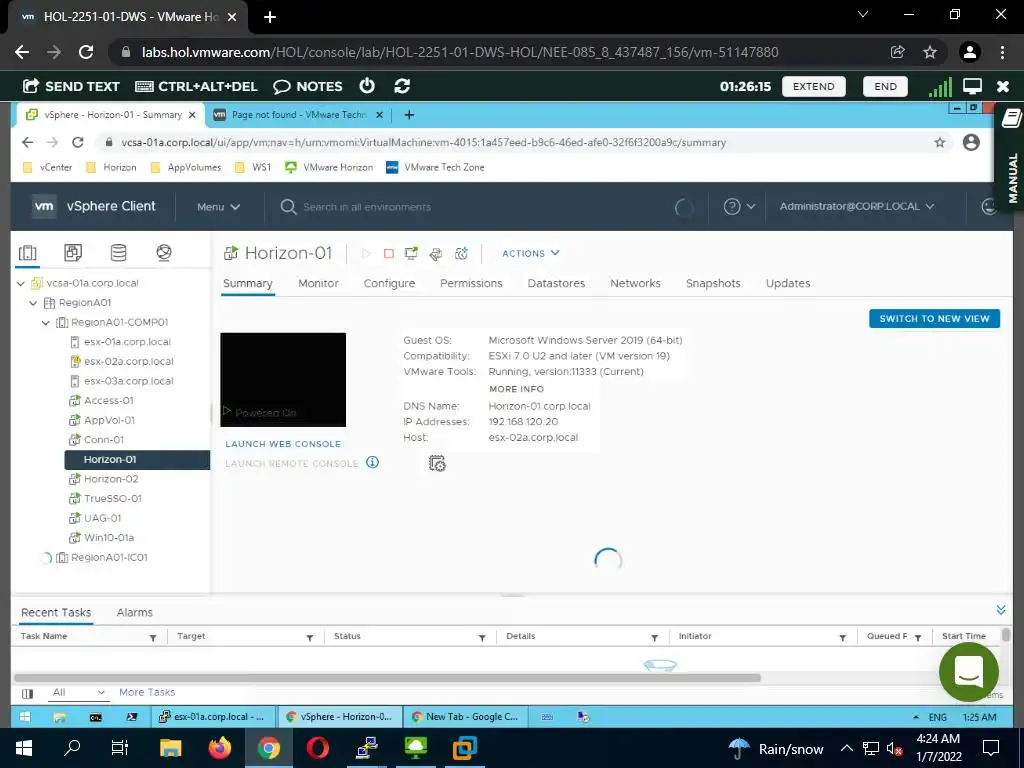Click LAUNCH WEB CONSOLE link
The image size is (1024, 768).
coord(283,444)
